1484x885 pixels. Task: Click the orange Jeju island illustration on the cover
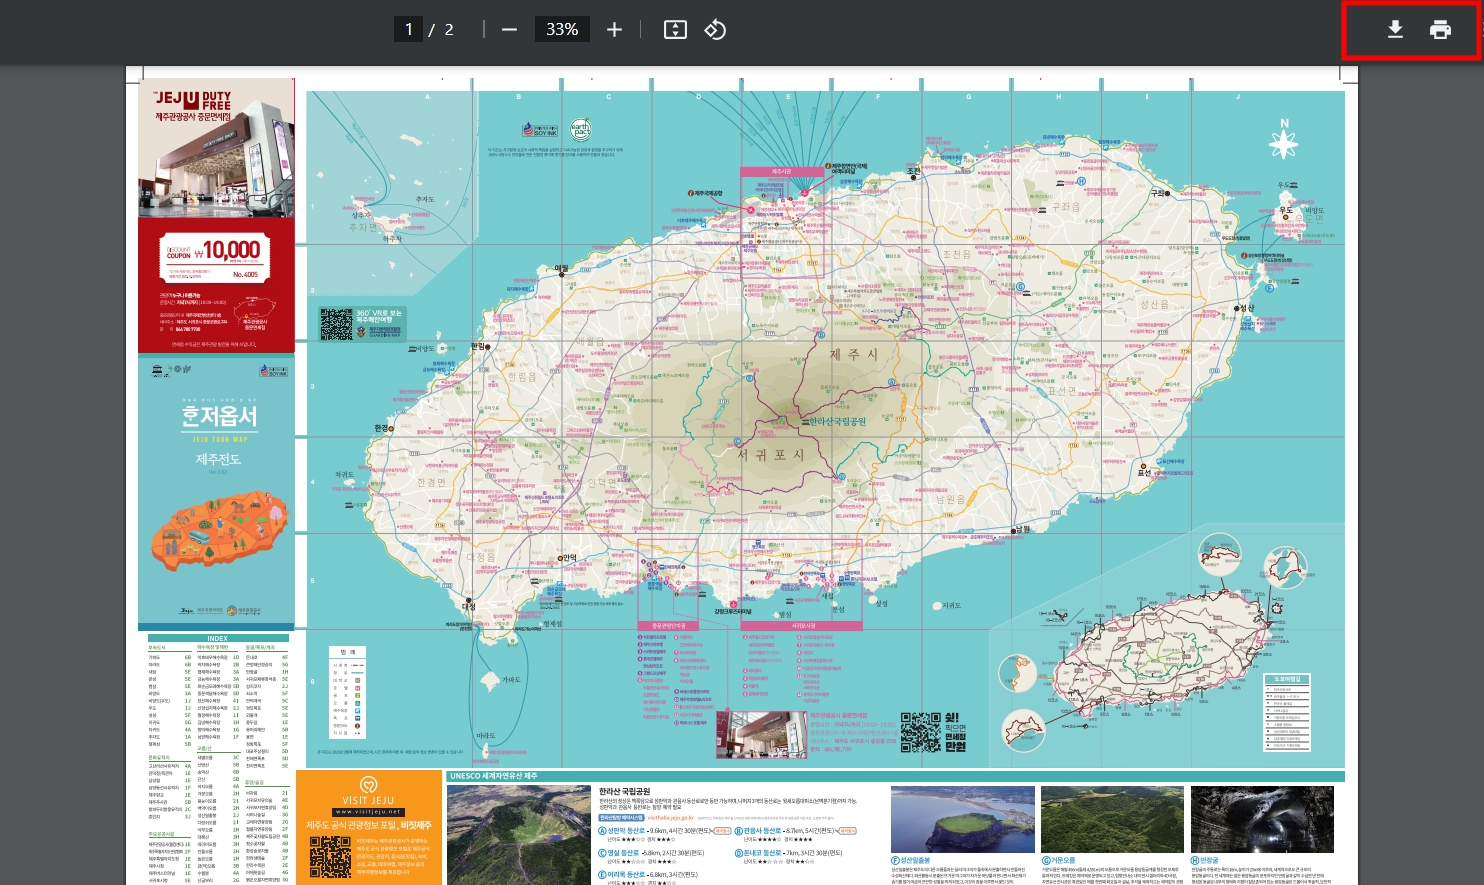tap(219, 533)
